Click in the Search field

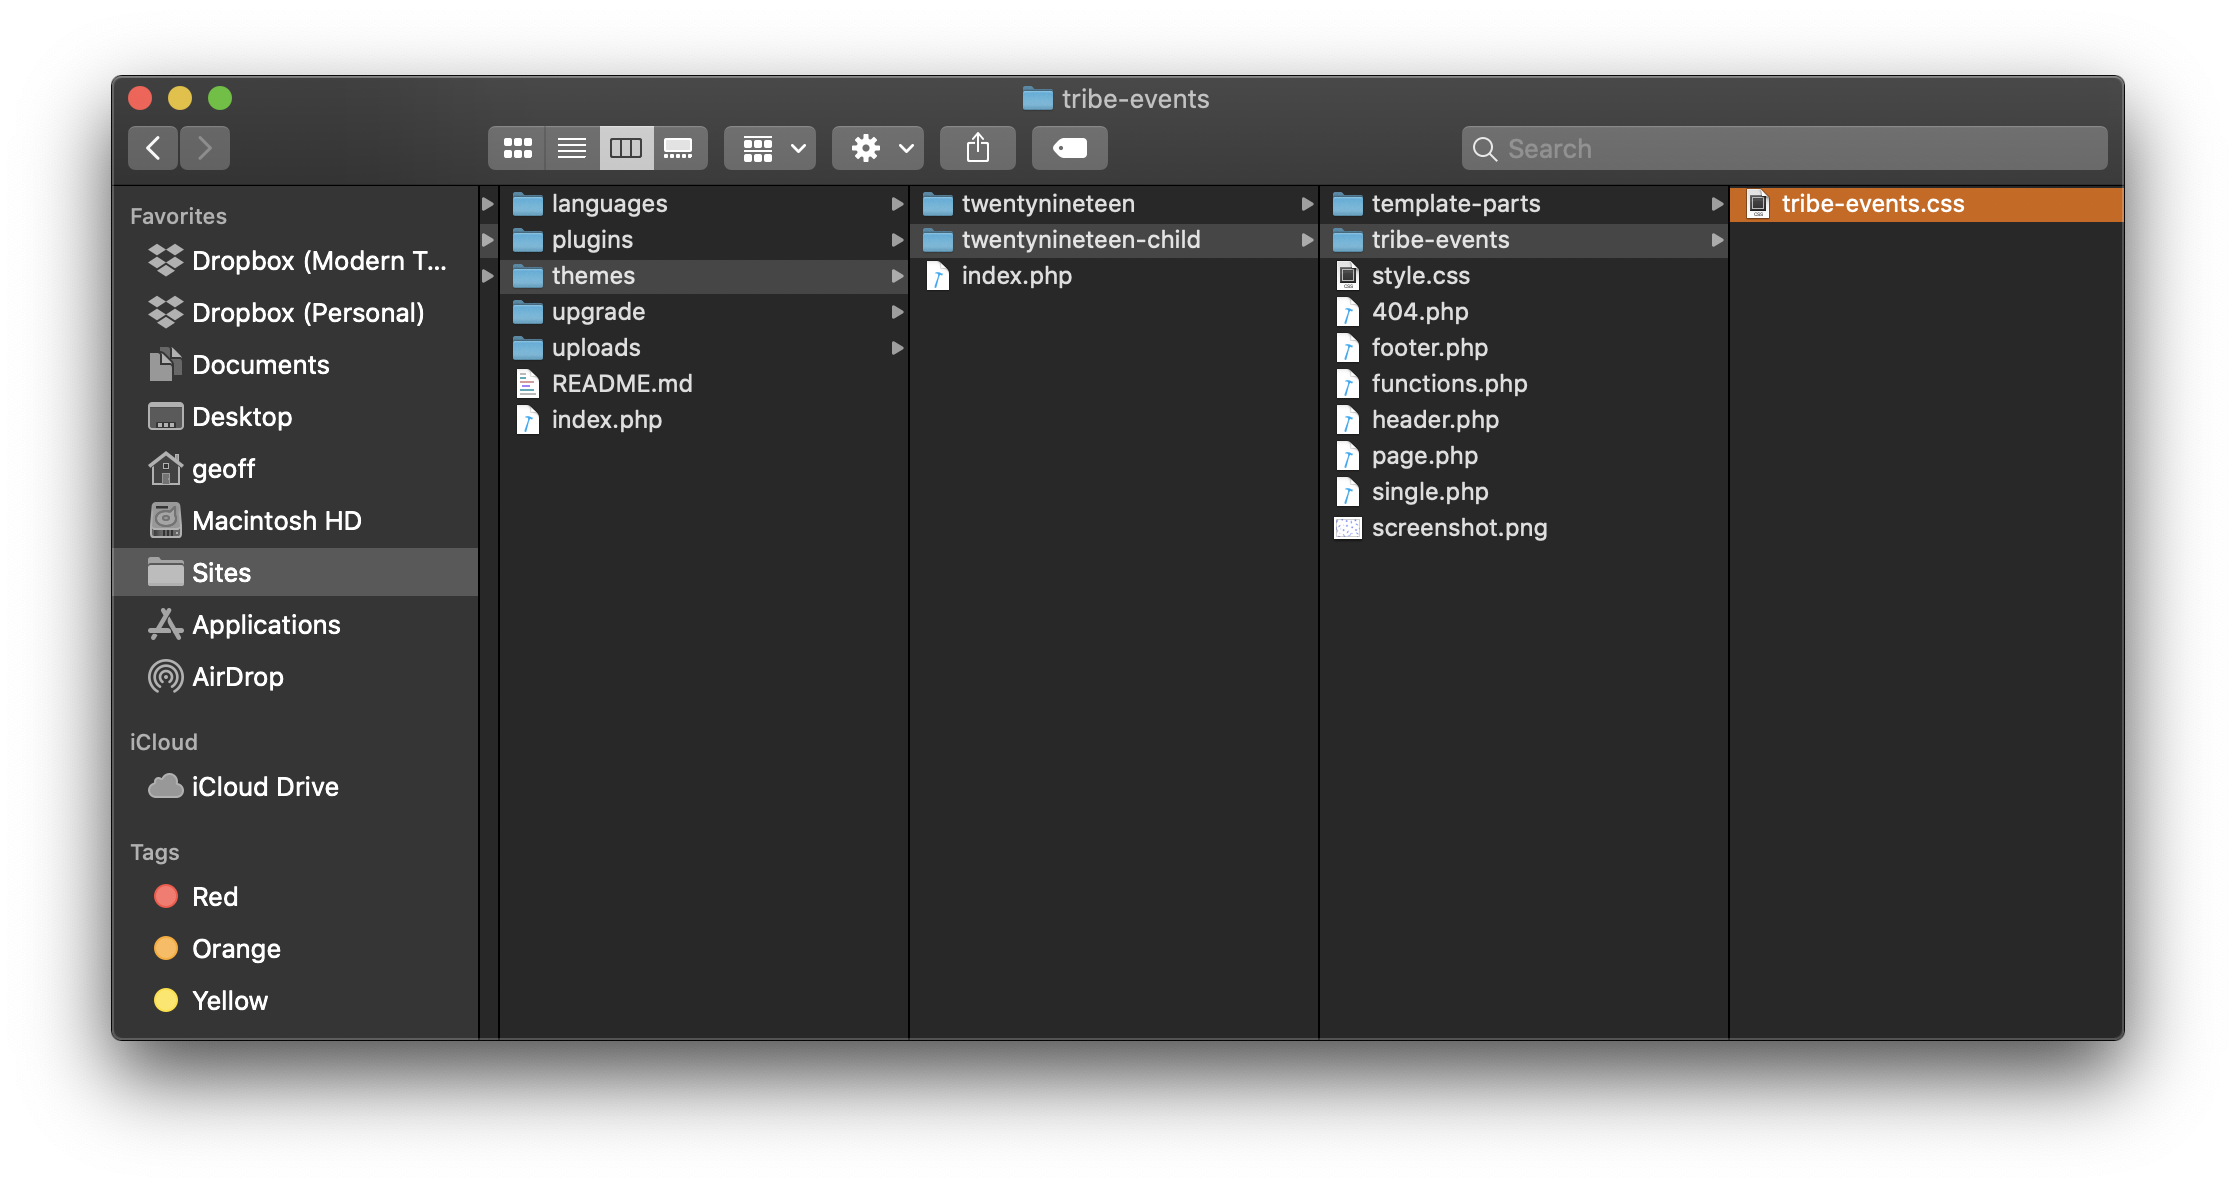point(1784,148)
